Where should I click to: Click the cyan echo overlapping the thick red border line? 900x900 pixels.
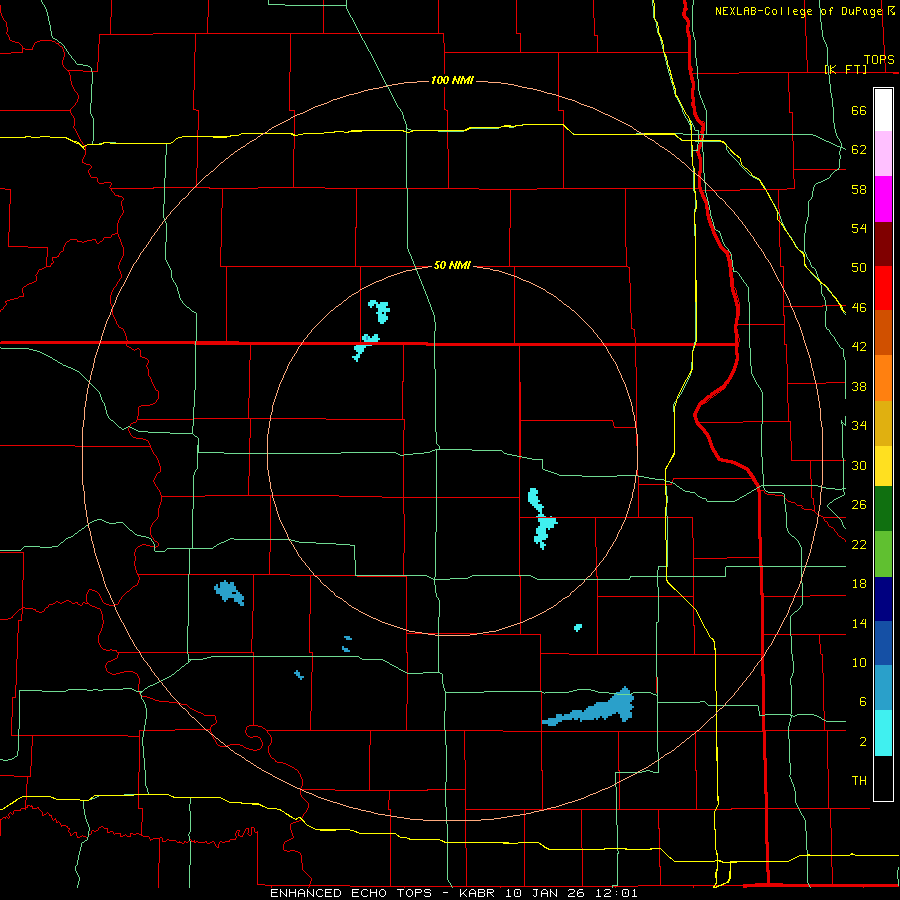365,347
